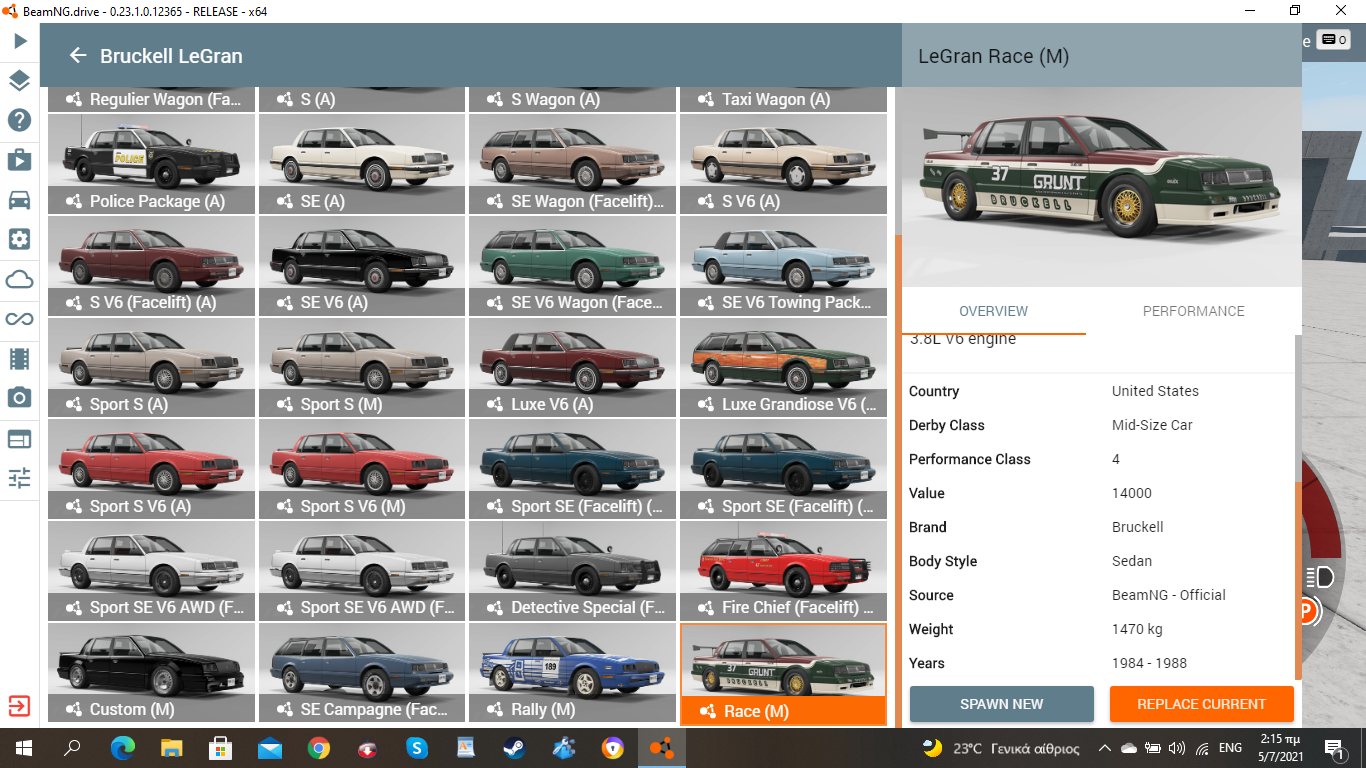
Task: Select the S V6 (A) configuration
Action: (x=784, y=164)
